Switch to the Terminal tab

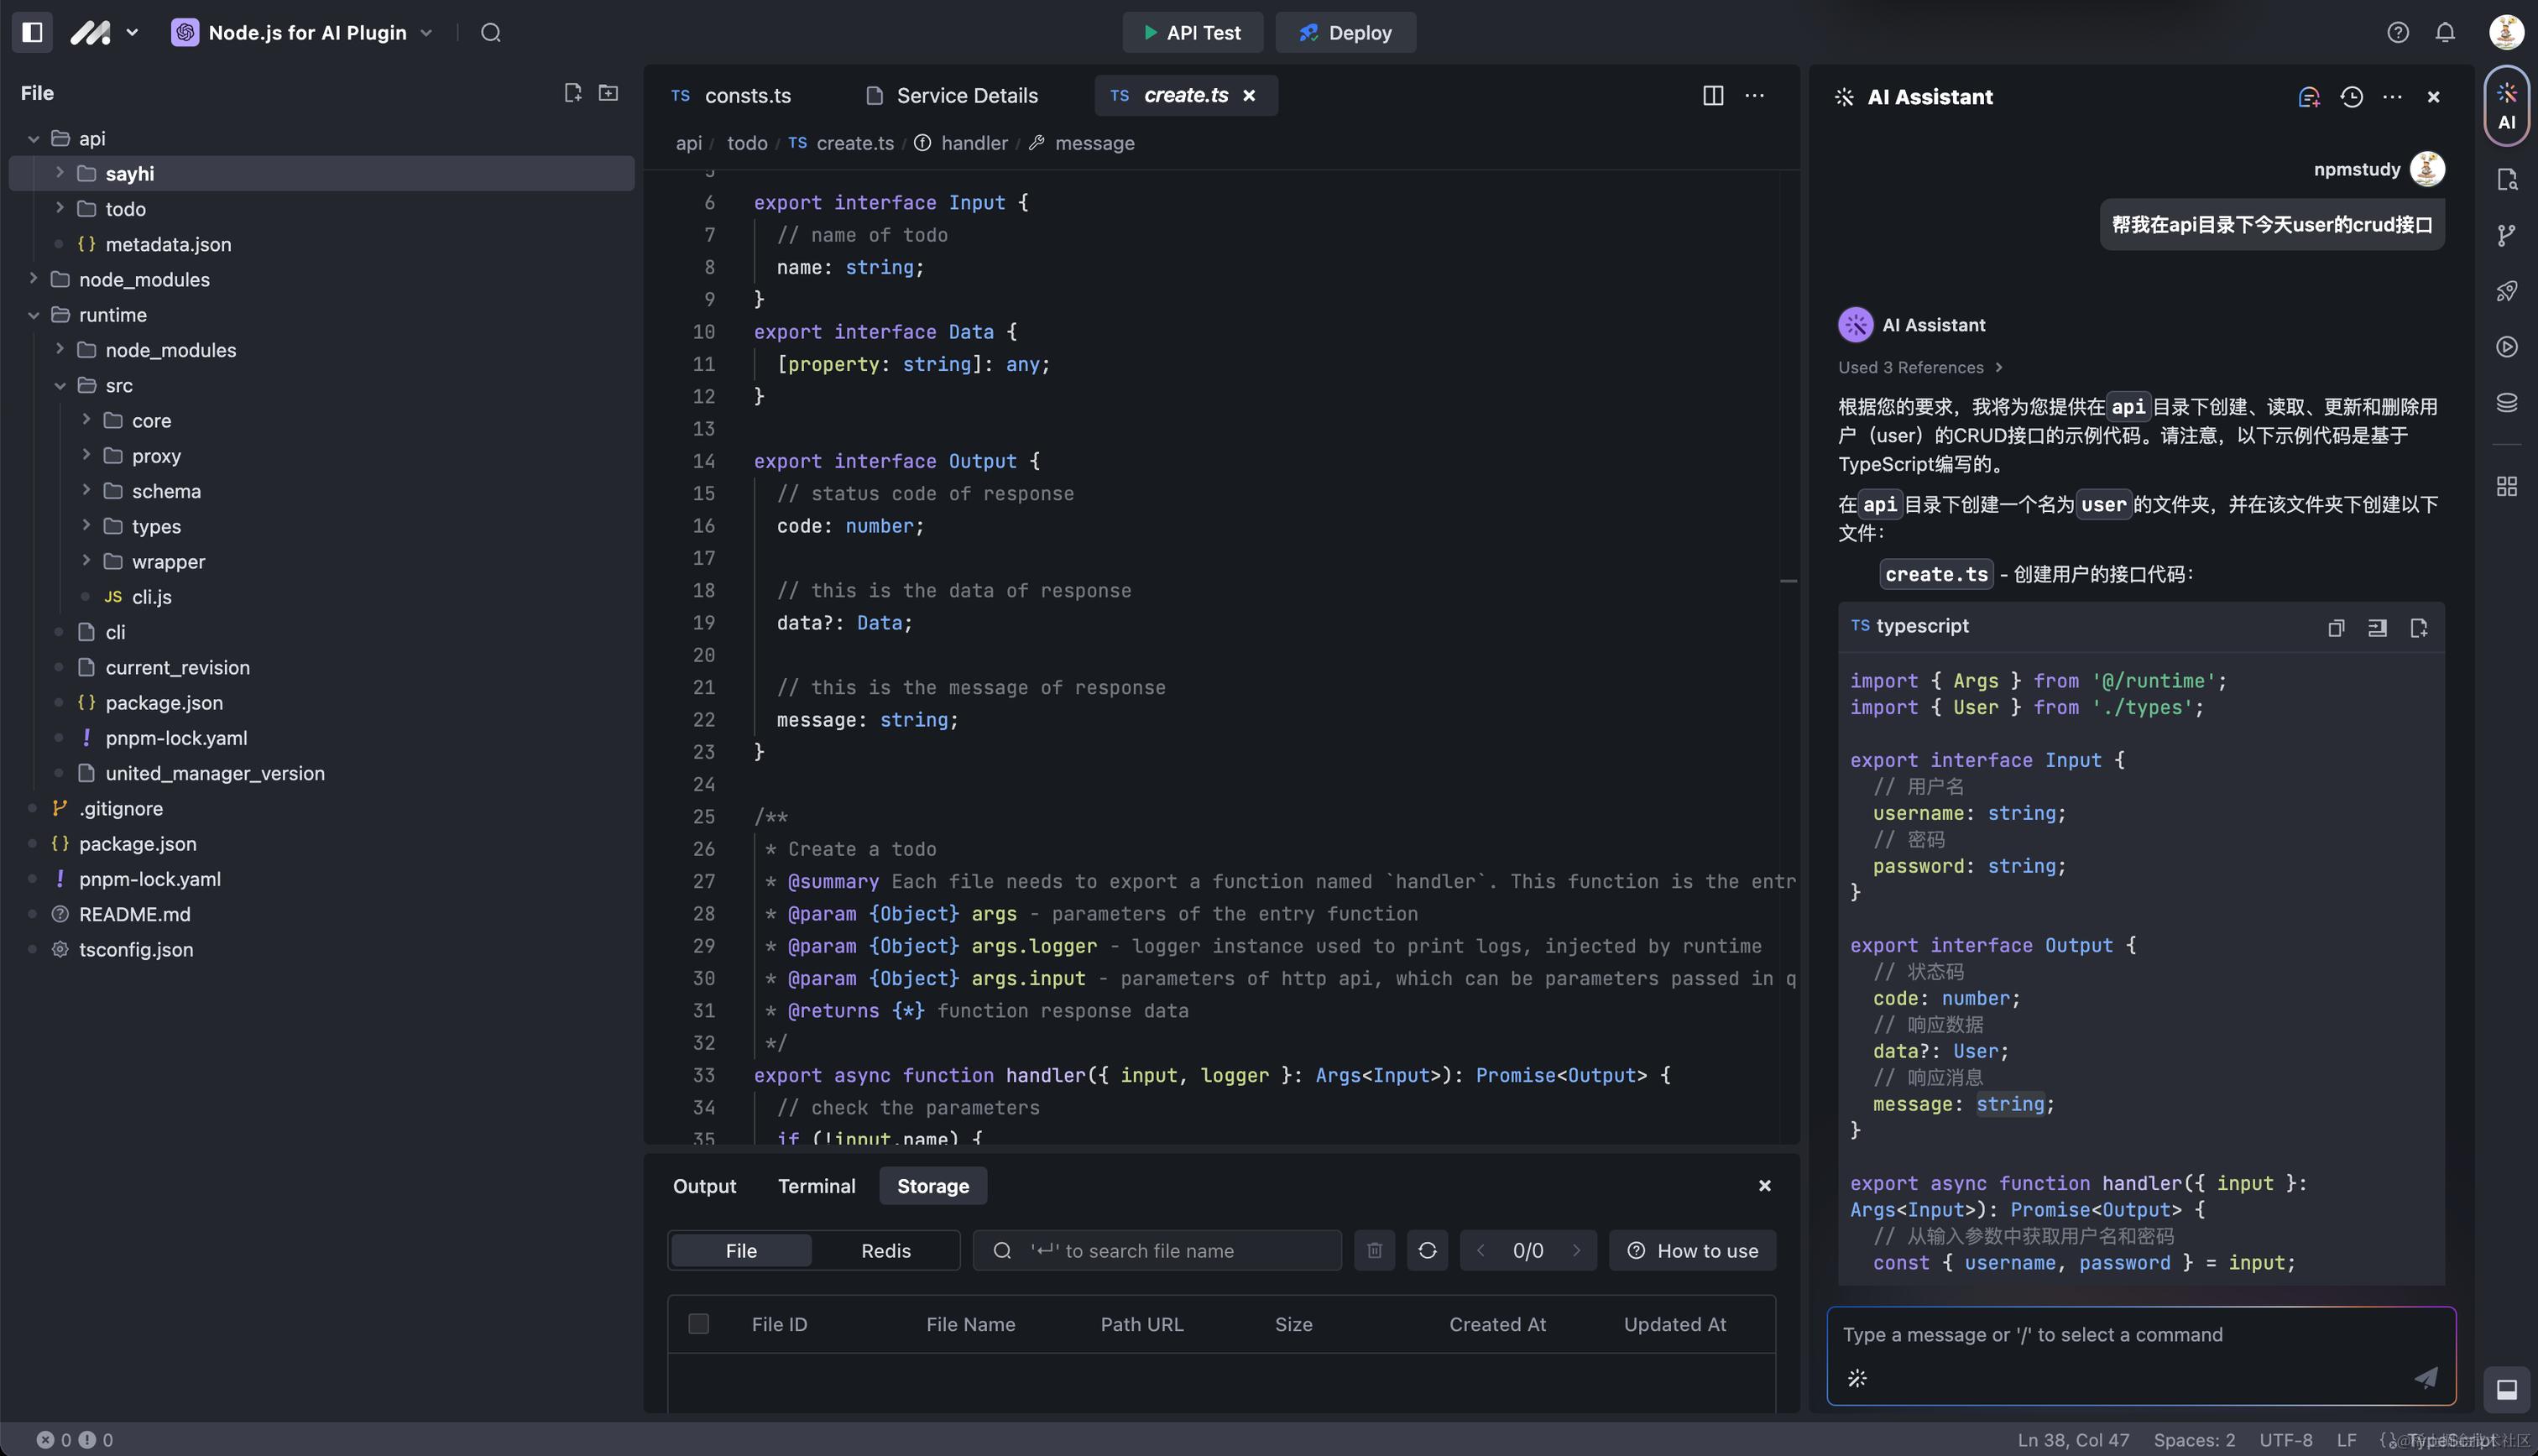pyautogui.click(x=816, y=1186)
